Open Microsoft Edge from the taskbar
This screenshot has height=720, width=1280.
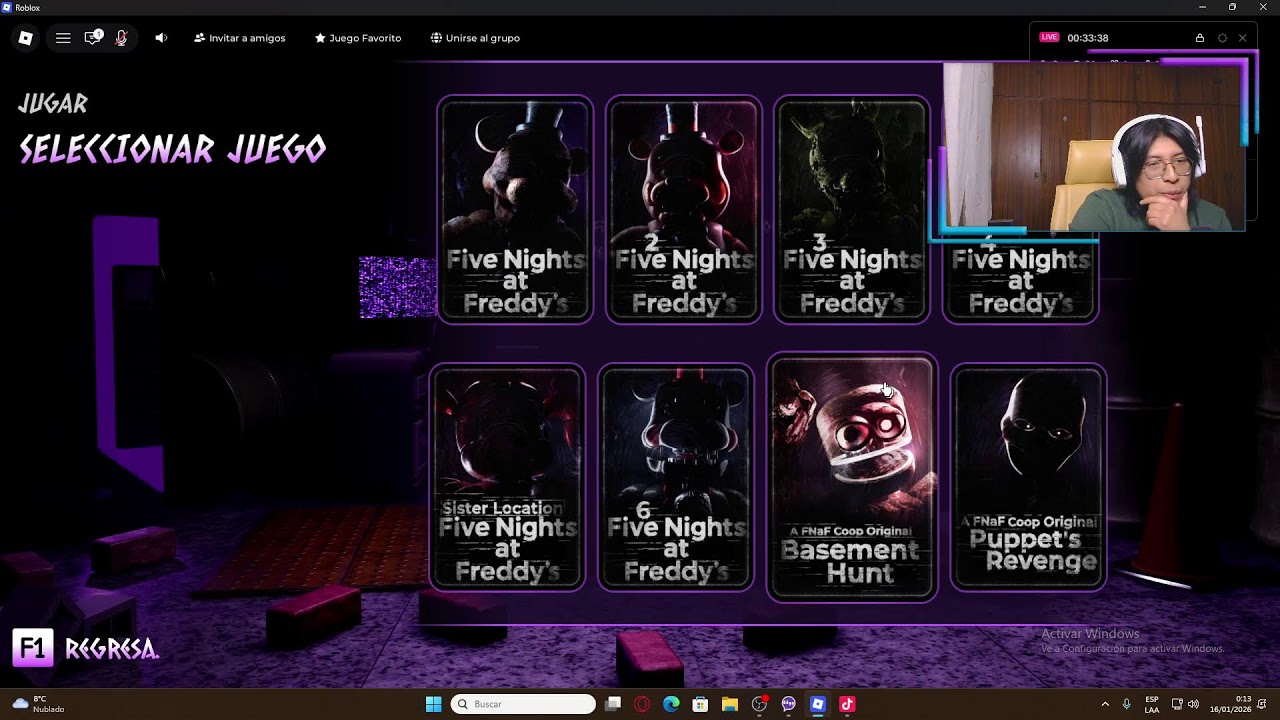[x=671, y=704]
